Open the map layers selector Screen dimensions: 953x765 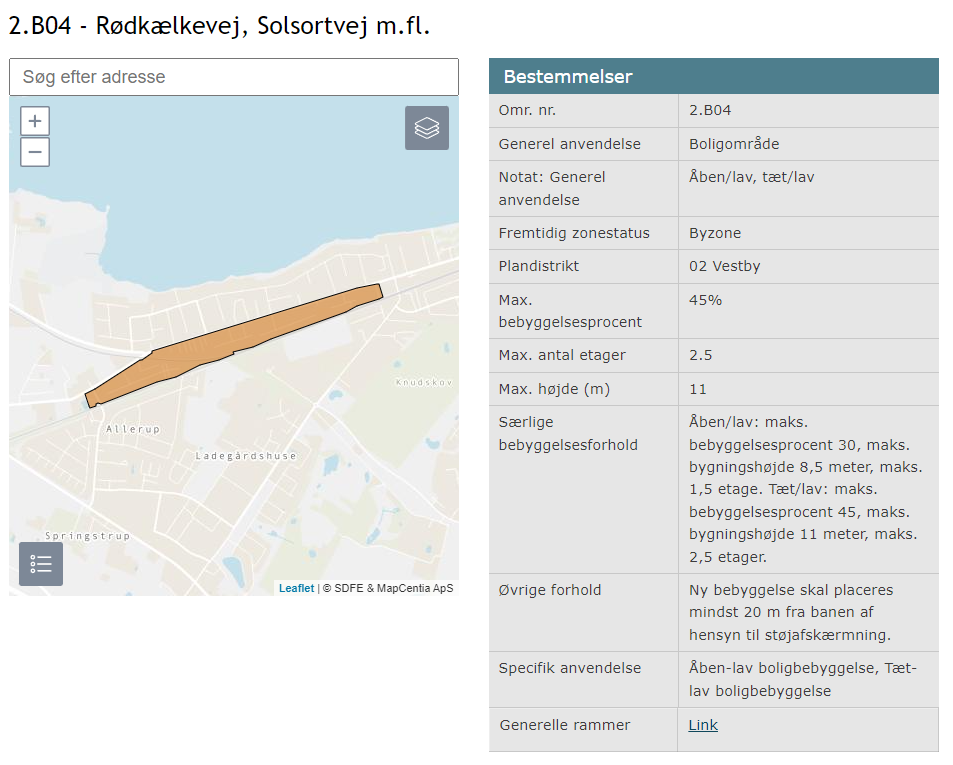click(427, 128)
